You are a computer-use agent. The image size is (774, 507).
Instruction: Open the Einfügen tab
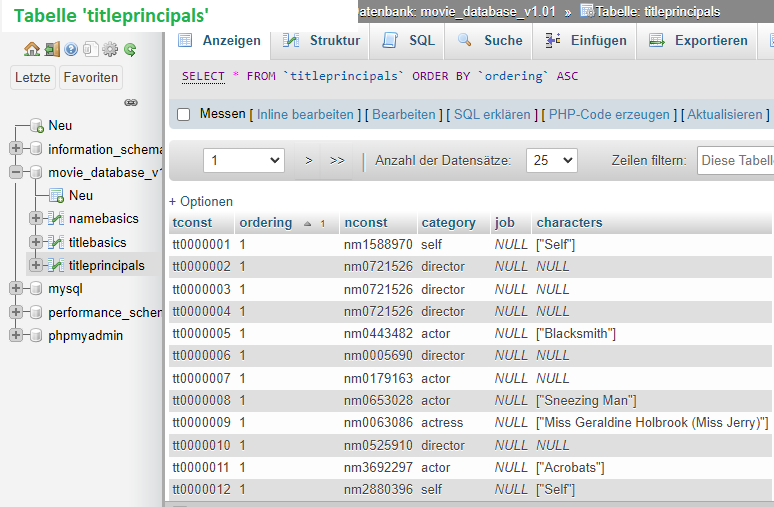[x=585, y=40]
